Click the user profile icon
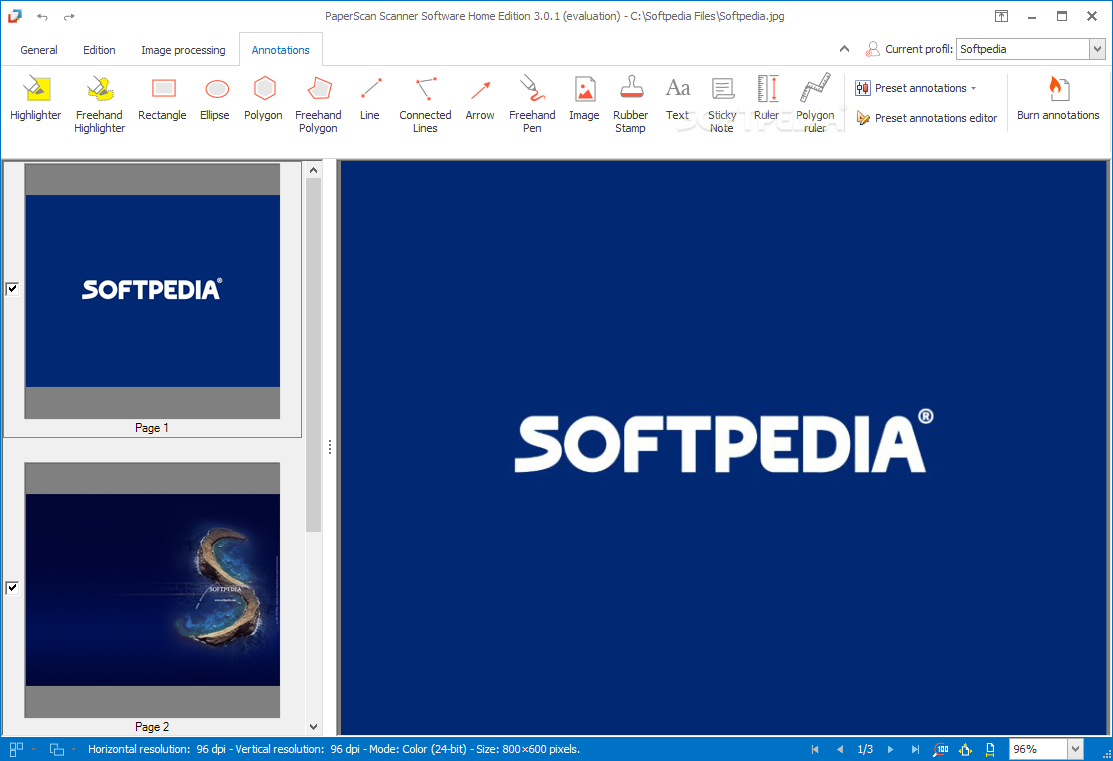The height and width of the screenshot is (761, 1113). click(872, 49)
